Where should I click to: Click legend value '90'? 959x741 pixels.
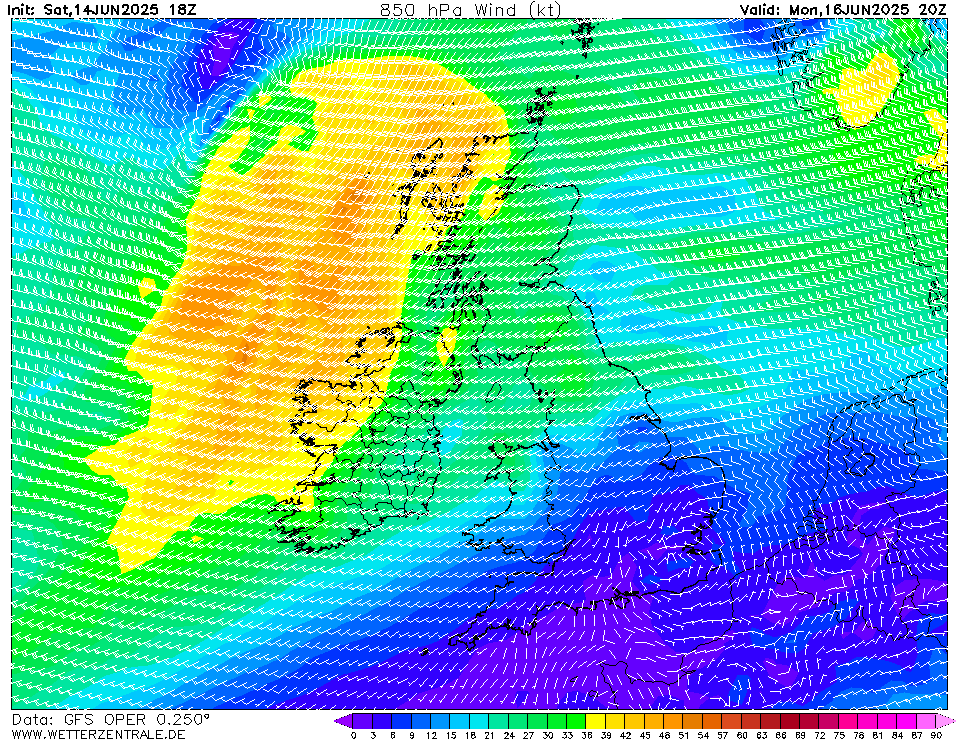[x=936, y=735]
